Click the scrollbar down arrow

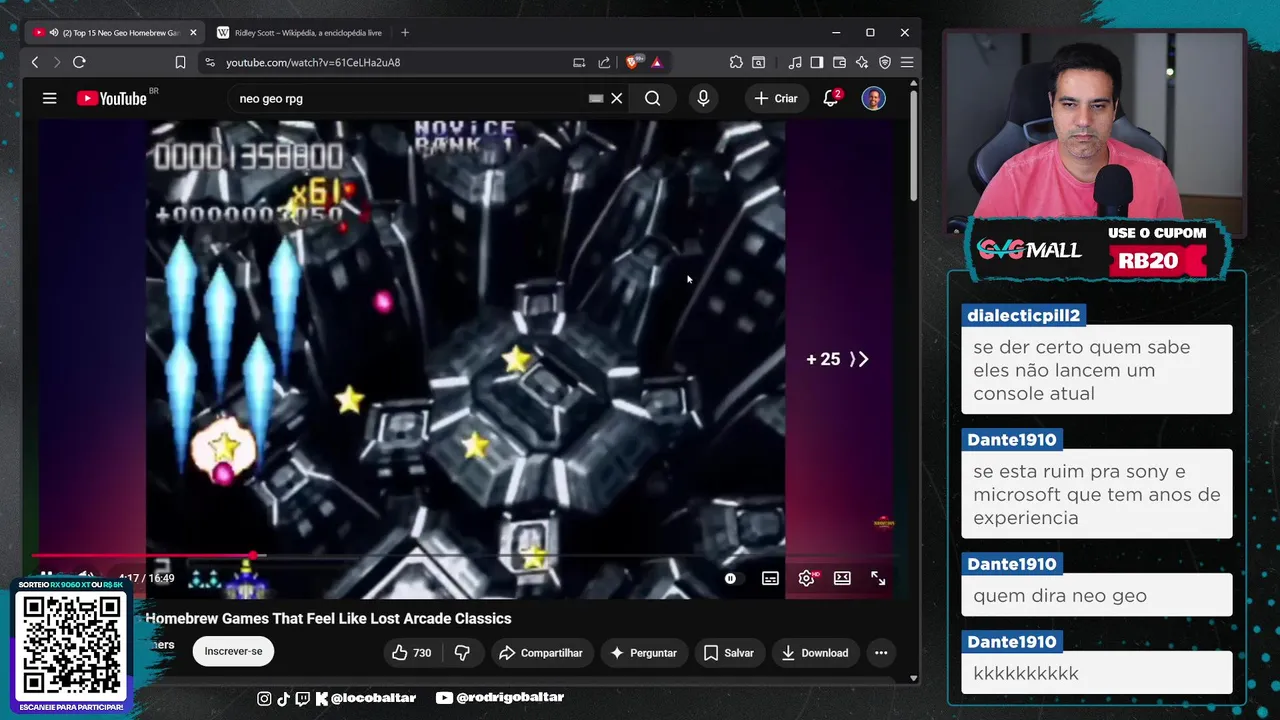coord(913,678)
